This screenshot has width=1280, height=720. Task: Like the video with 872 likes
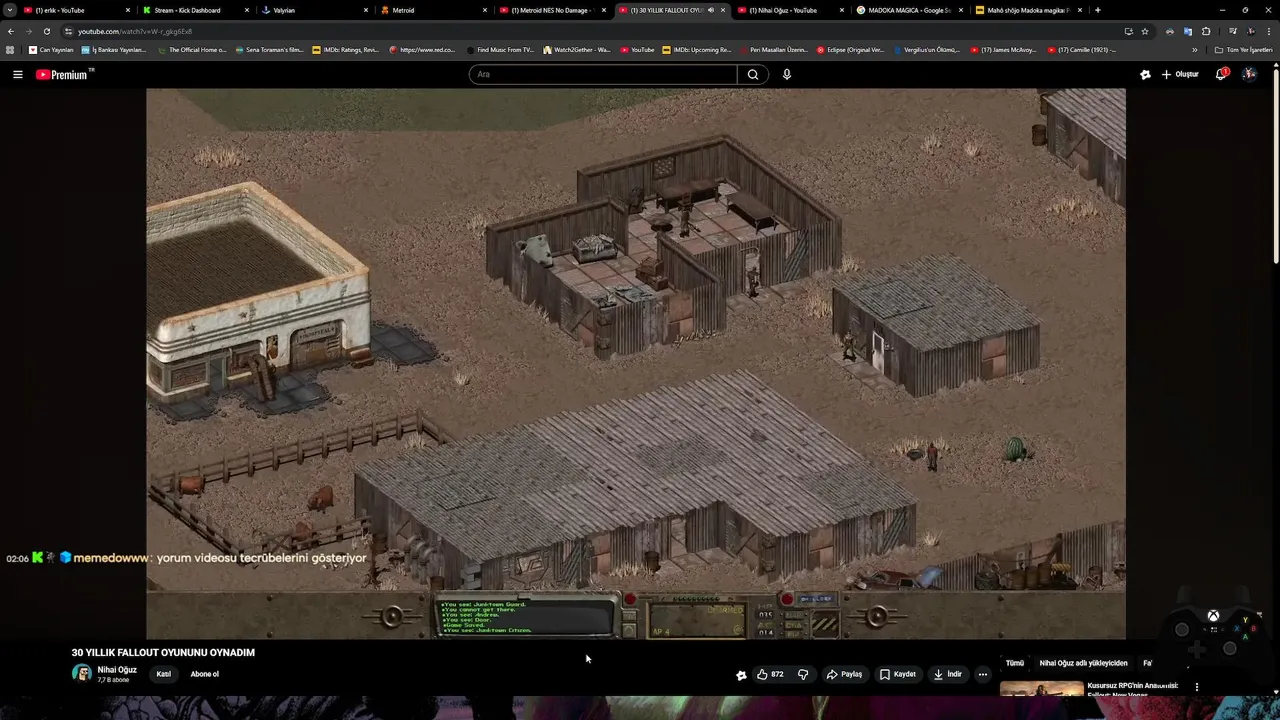pos(770,674)
